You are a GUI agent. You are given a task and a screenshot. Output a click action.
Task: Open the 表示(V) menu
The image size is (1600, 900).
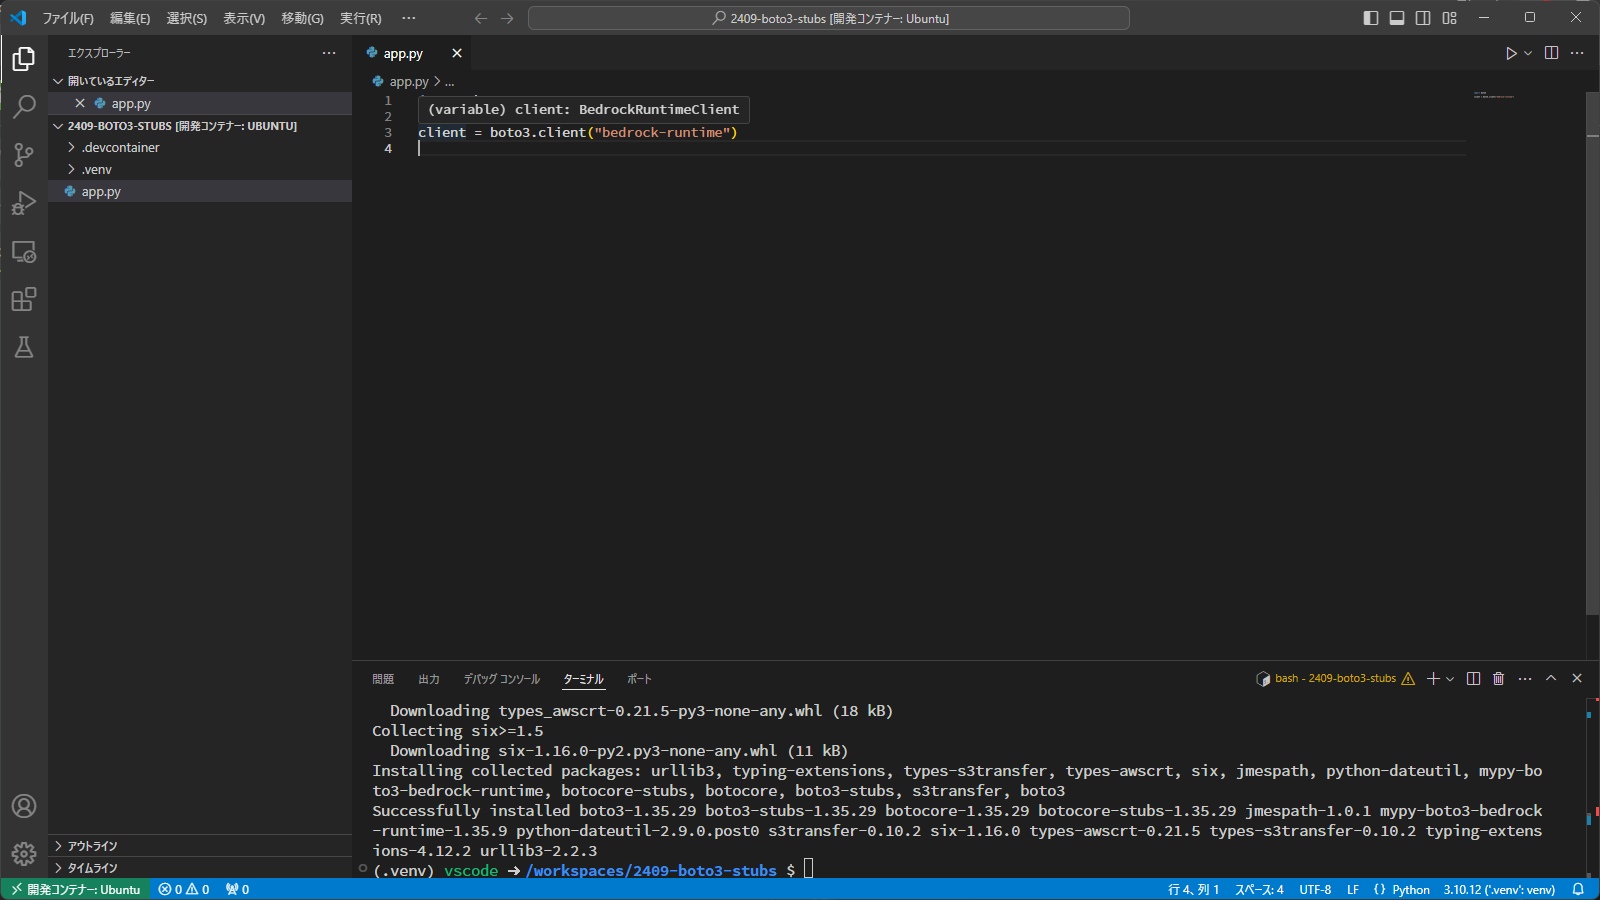(x=244, y=18)
